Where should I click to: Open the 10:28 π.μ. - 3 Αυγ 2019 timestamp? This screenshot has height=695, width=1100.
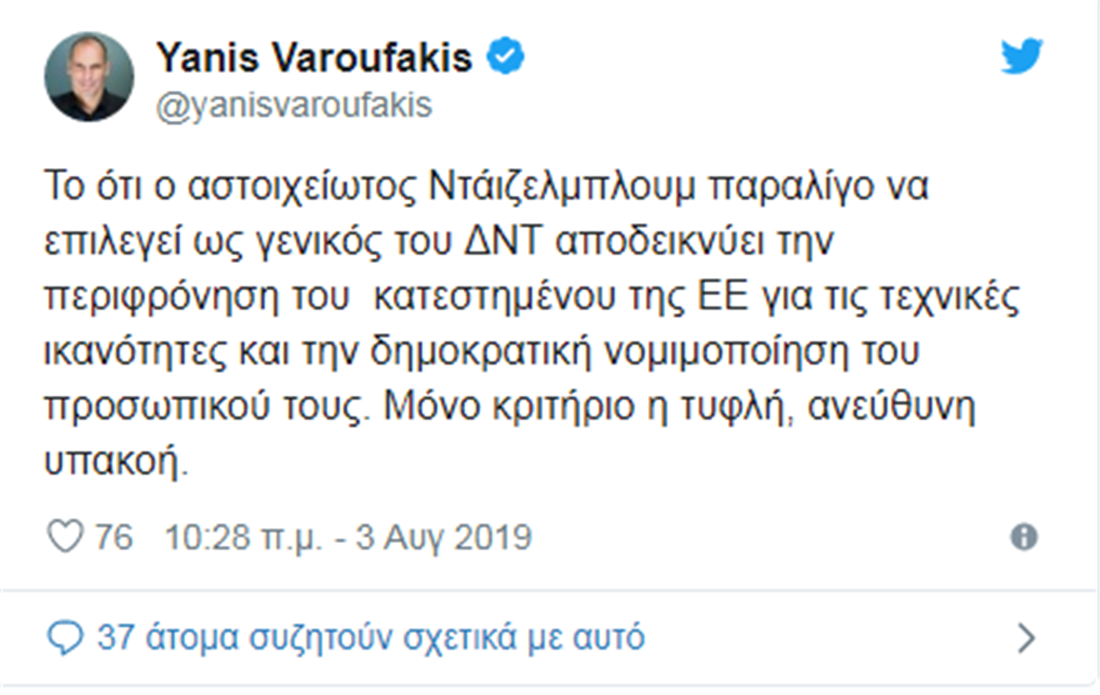click(348, 537)
